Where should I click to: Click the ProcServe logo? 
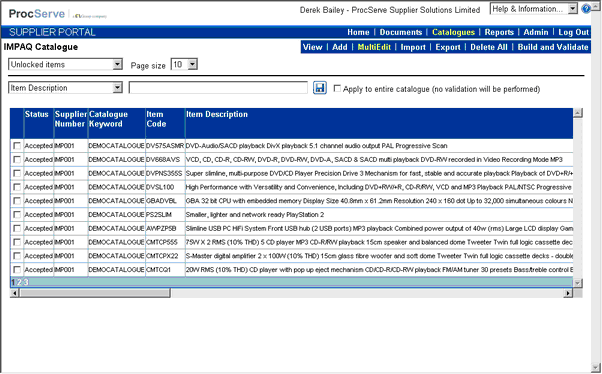tap(37, 14)
